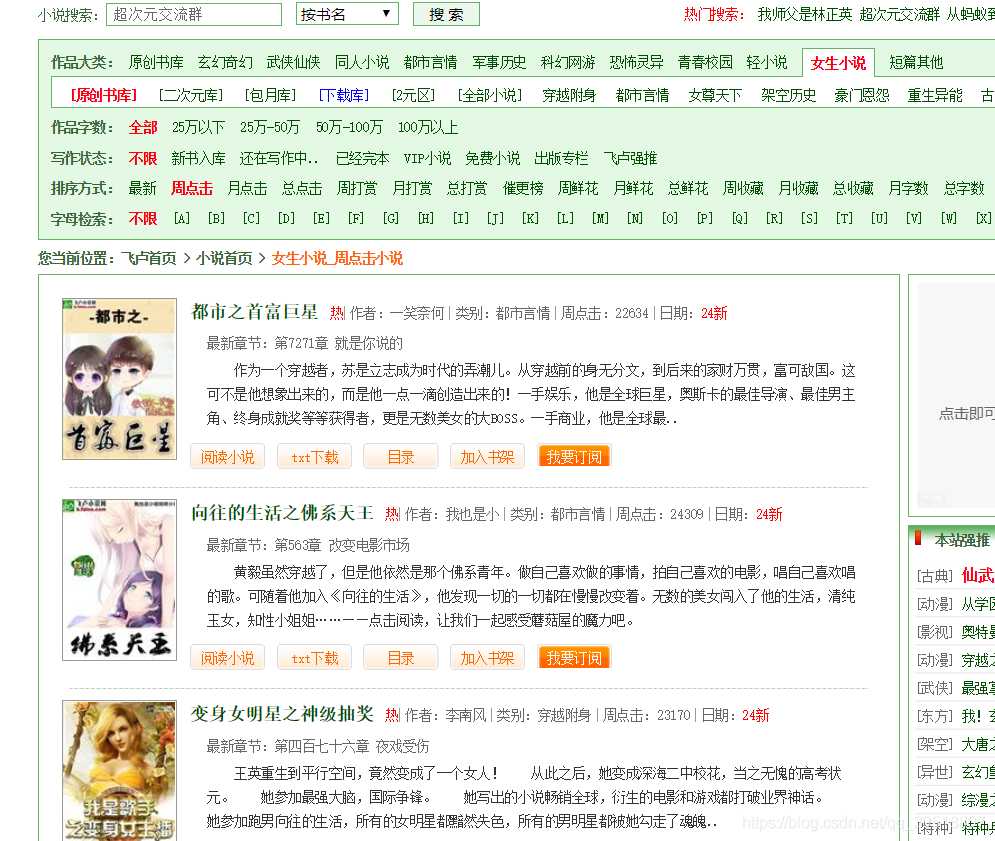This screenshot has width=995, height=841.
Task: Open novel title 向往的生活之佛系天王
Action: click(x=282, y=513)
